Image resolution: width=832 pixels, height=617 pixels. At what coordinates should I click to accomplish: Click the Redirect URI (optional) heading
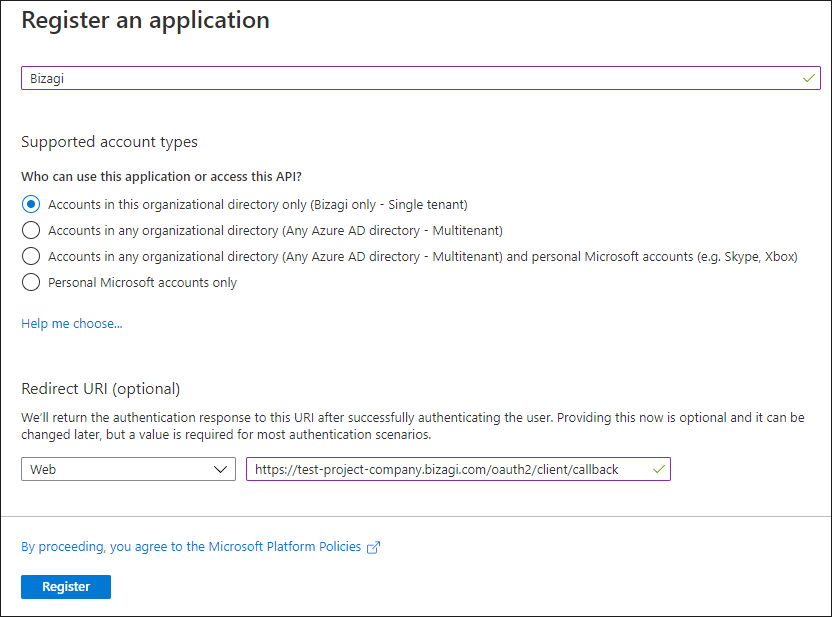tap(101, 389)
